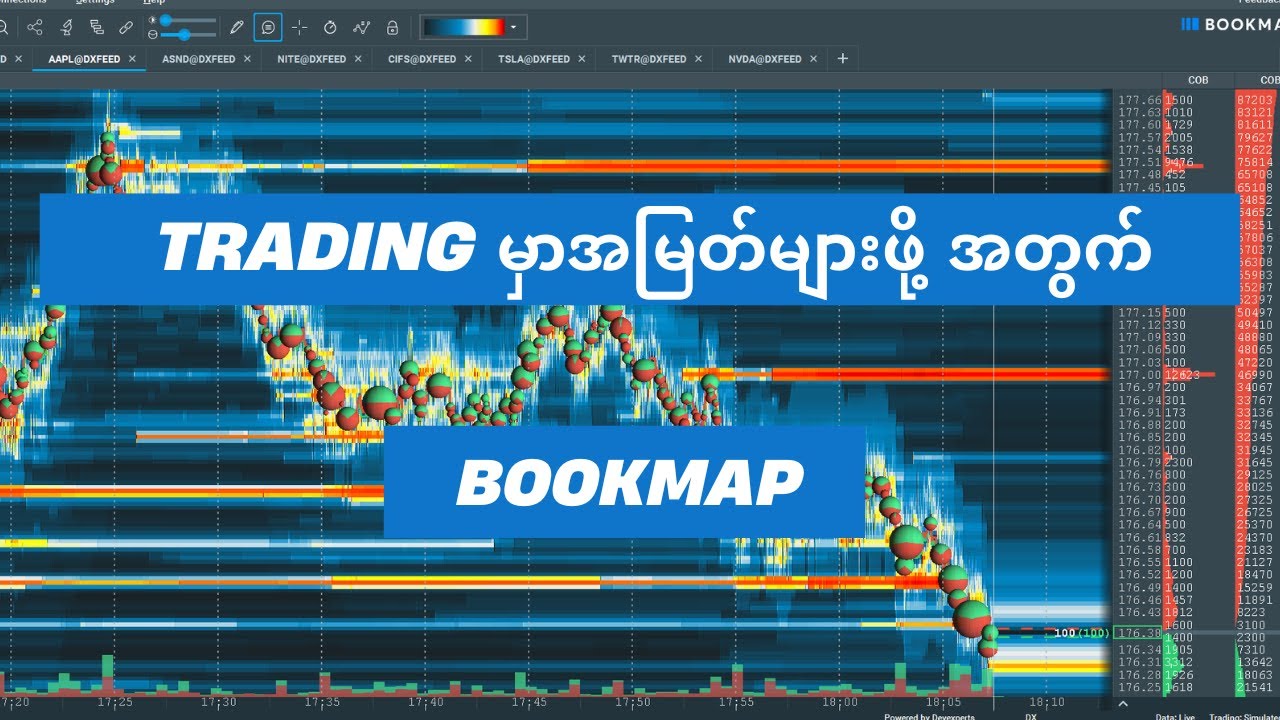Click the cumulative size 21541 cell

point(1255,689)
